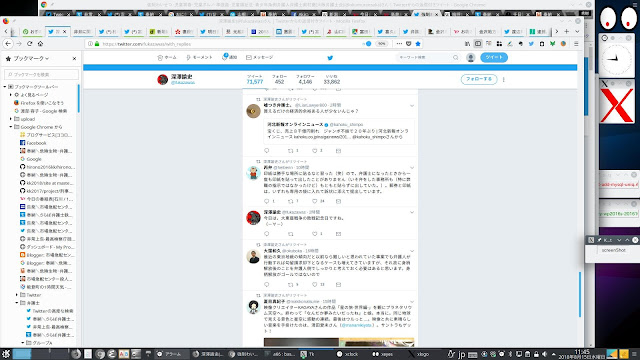Expand the Twitter bookmark folder
Screen dimensions: 640x360
17,295
